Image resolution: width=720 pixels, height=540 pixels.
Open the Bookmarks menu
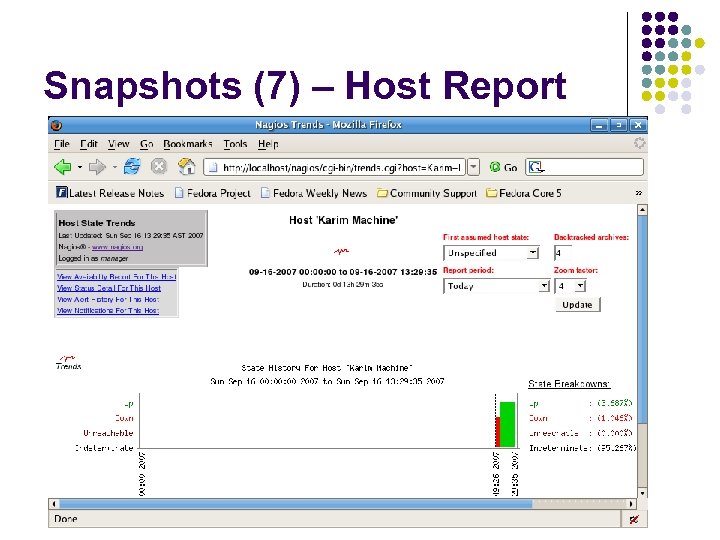(188, 144)
